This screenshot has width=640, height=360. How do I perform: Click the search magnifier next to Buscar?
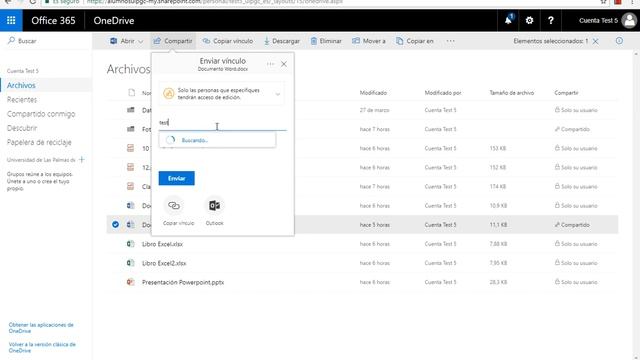pyautogui.click(x=11, y=40)
